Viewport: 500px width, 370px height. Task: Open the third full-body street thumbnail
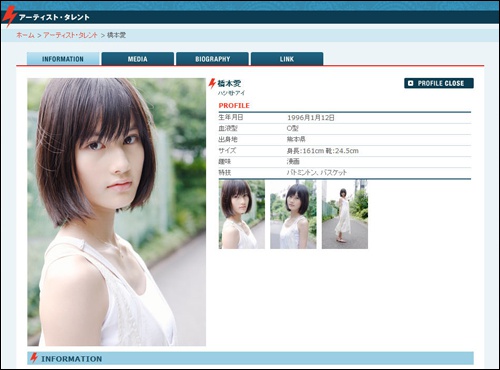345,214
